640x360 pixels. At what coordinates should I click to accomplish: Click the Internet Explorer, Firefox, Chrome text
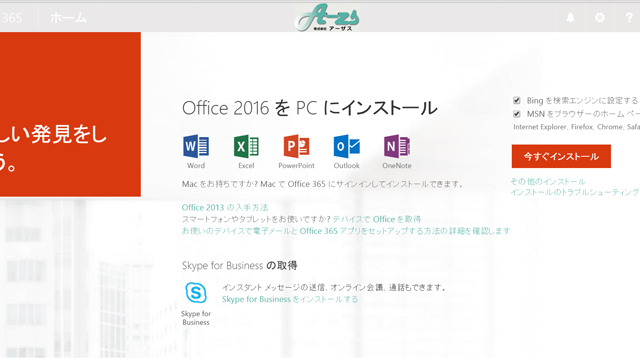click(x=576, y=127)
